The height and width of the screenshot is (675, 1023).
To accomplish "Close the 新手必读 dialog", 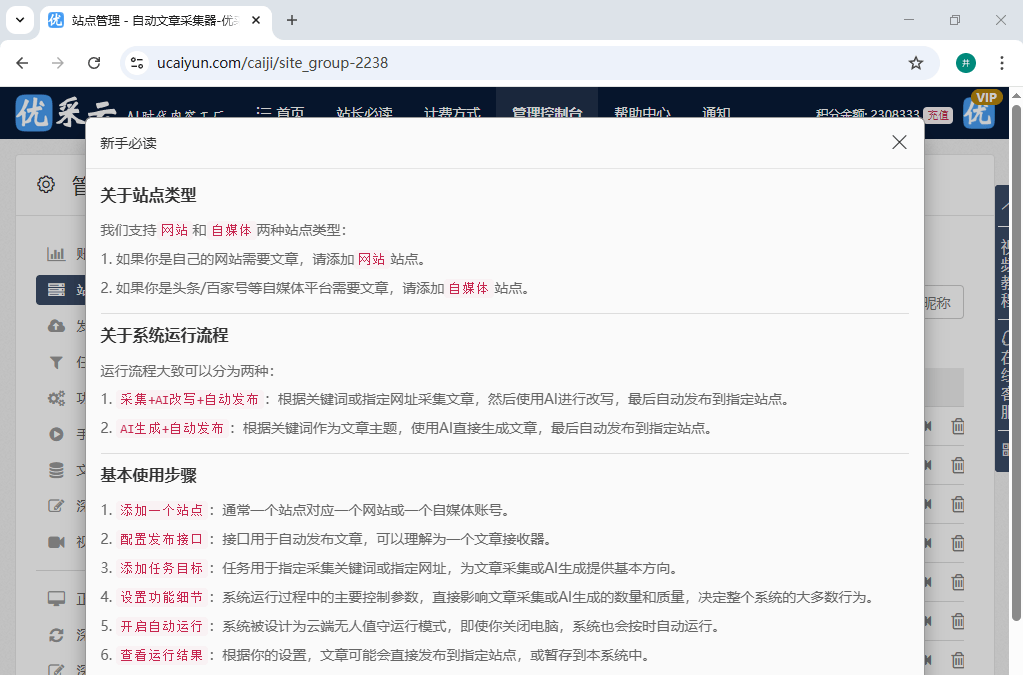I will [899, 142].
